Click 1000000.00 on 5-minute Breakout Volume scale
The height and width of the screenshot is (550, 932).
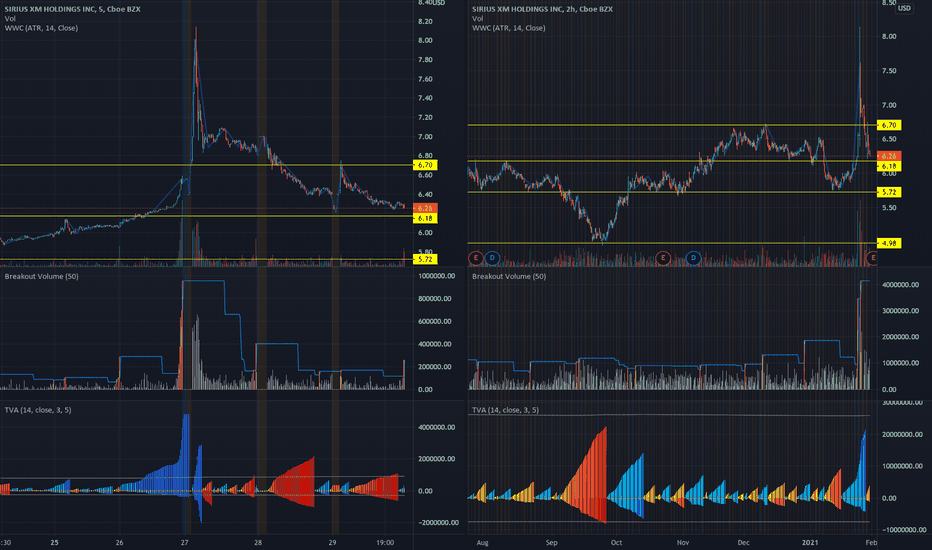[x=437, y=276]
